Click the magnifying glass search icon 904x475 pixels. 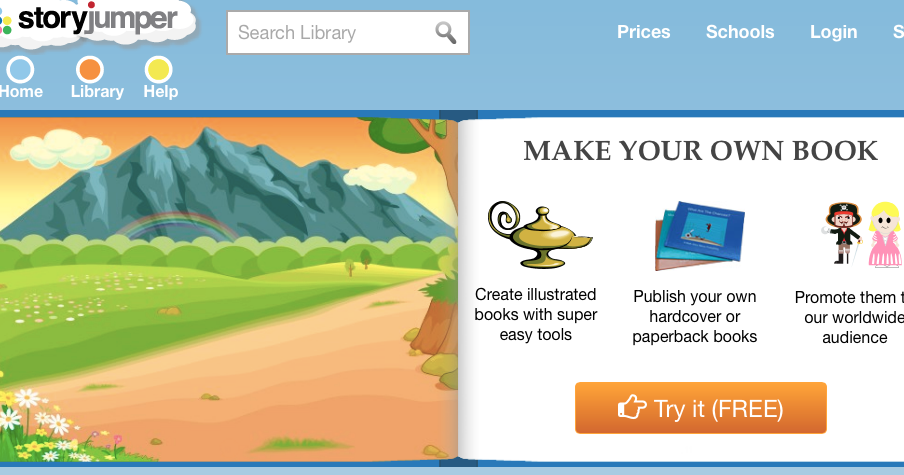pyautogui.click(x=445, y=33)
